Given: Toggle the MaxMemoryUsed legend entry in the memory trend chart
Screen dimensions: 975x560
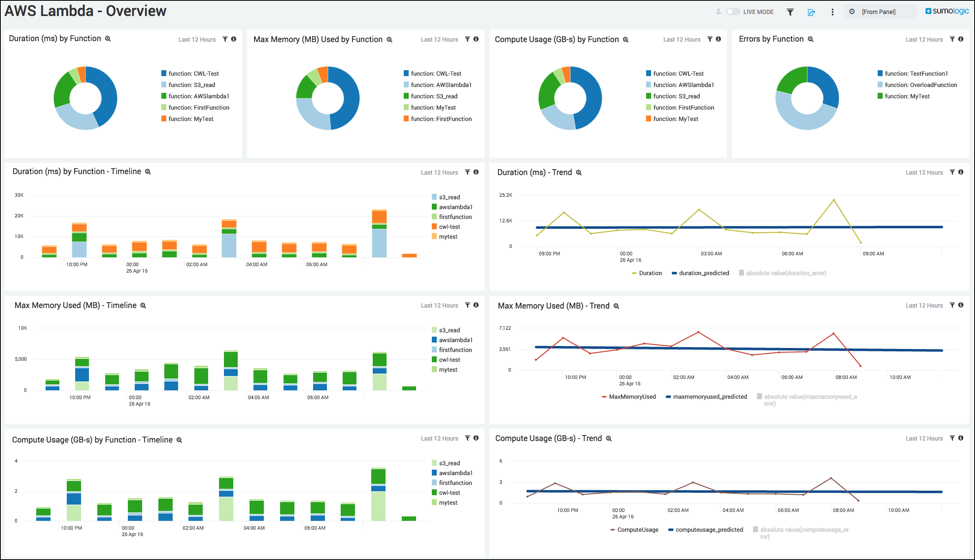Looking at the screenshot, I should [629, 397].
